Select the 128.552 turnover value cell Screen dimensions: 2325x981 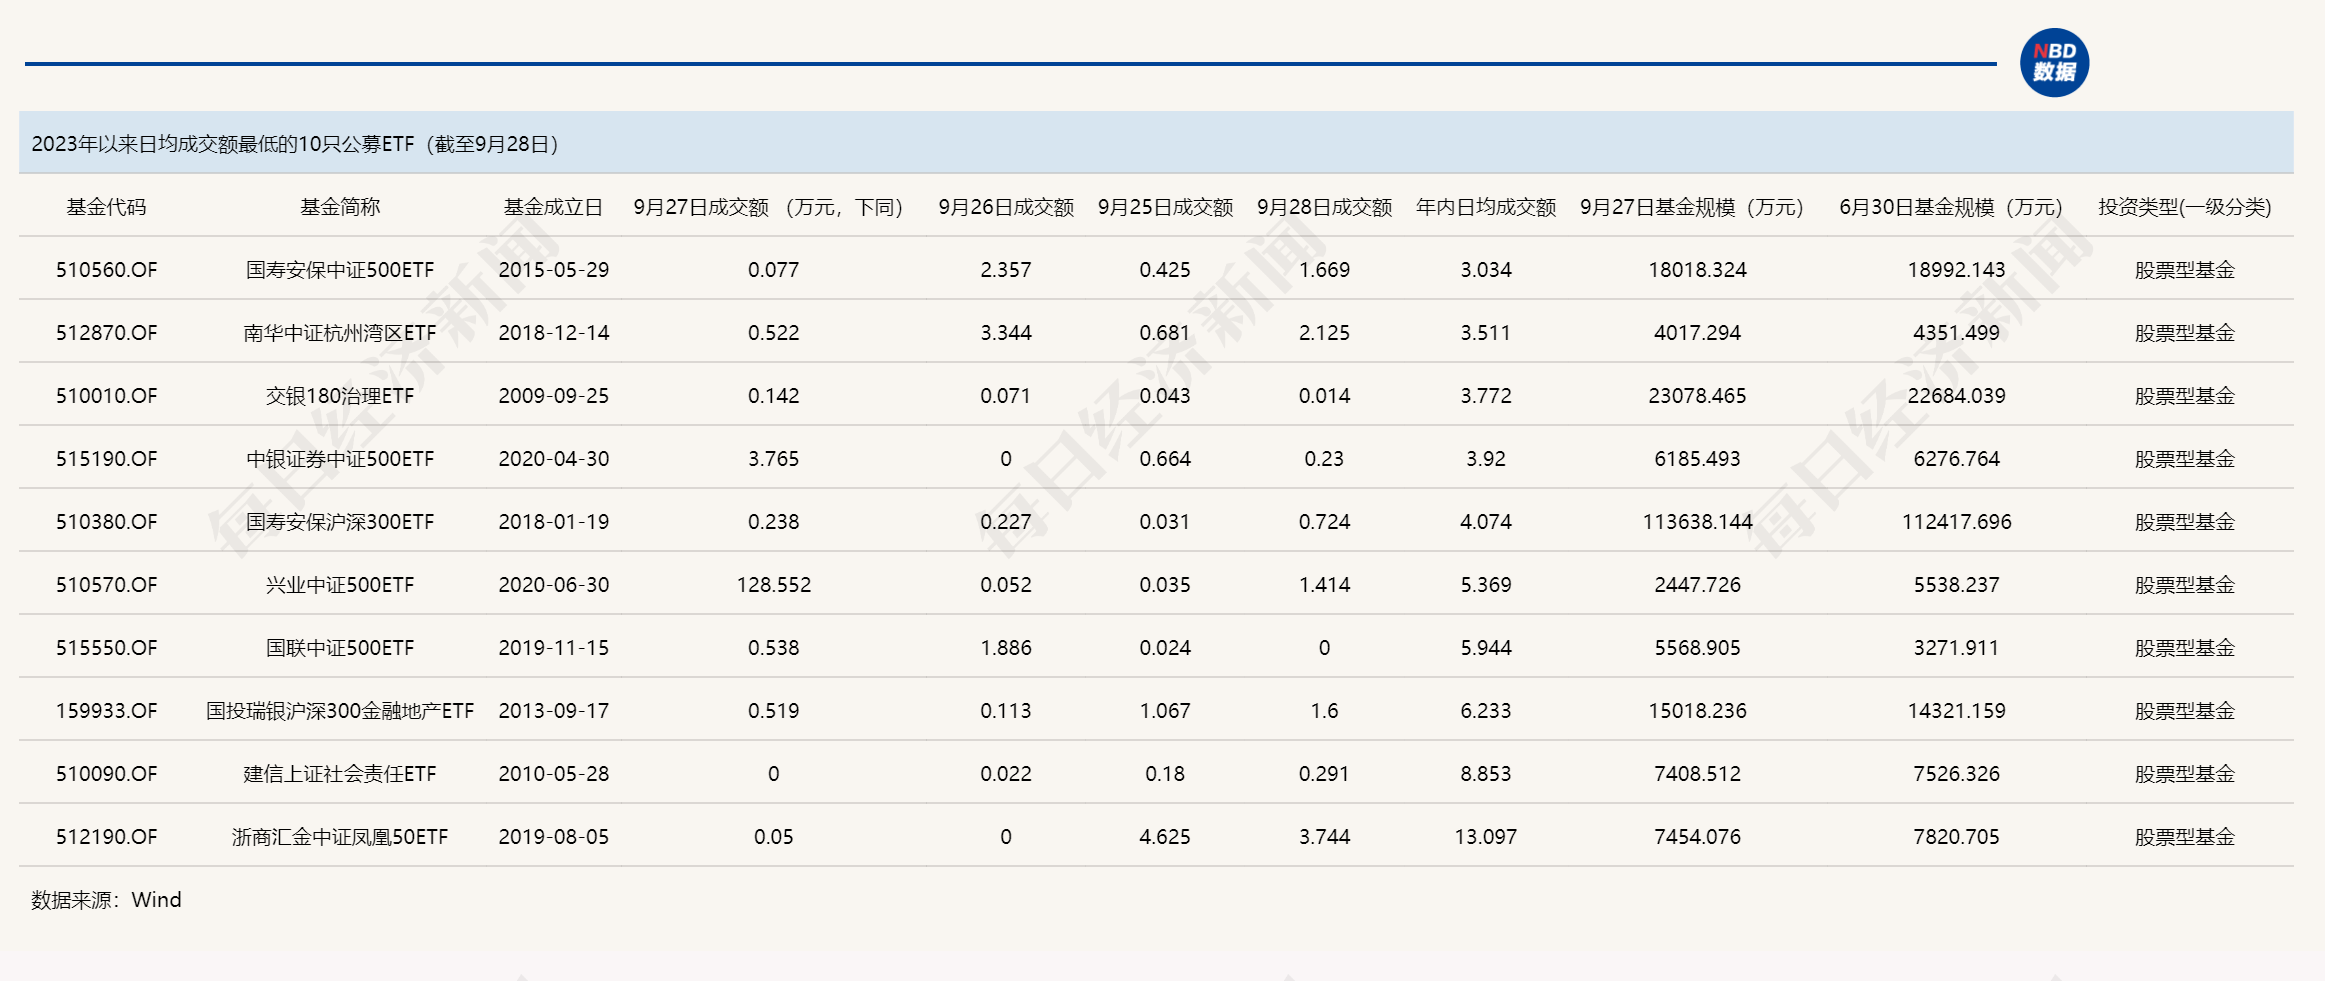point(773,585)
